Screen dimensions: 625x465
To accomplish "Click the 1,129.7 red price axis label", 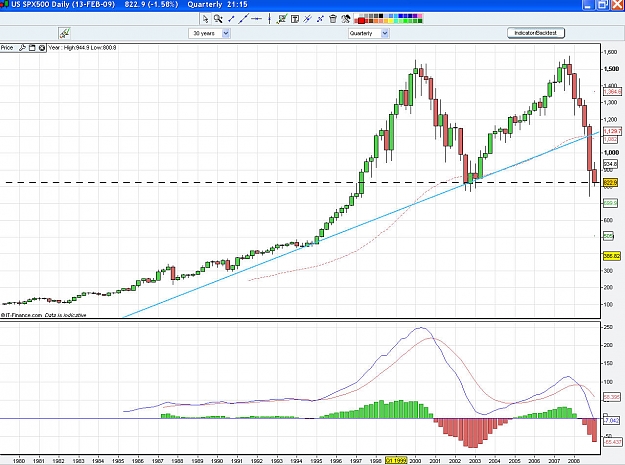I will tap(612, 131).
